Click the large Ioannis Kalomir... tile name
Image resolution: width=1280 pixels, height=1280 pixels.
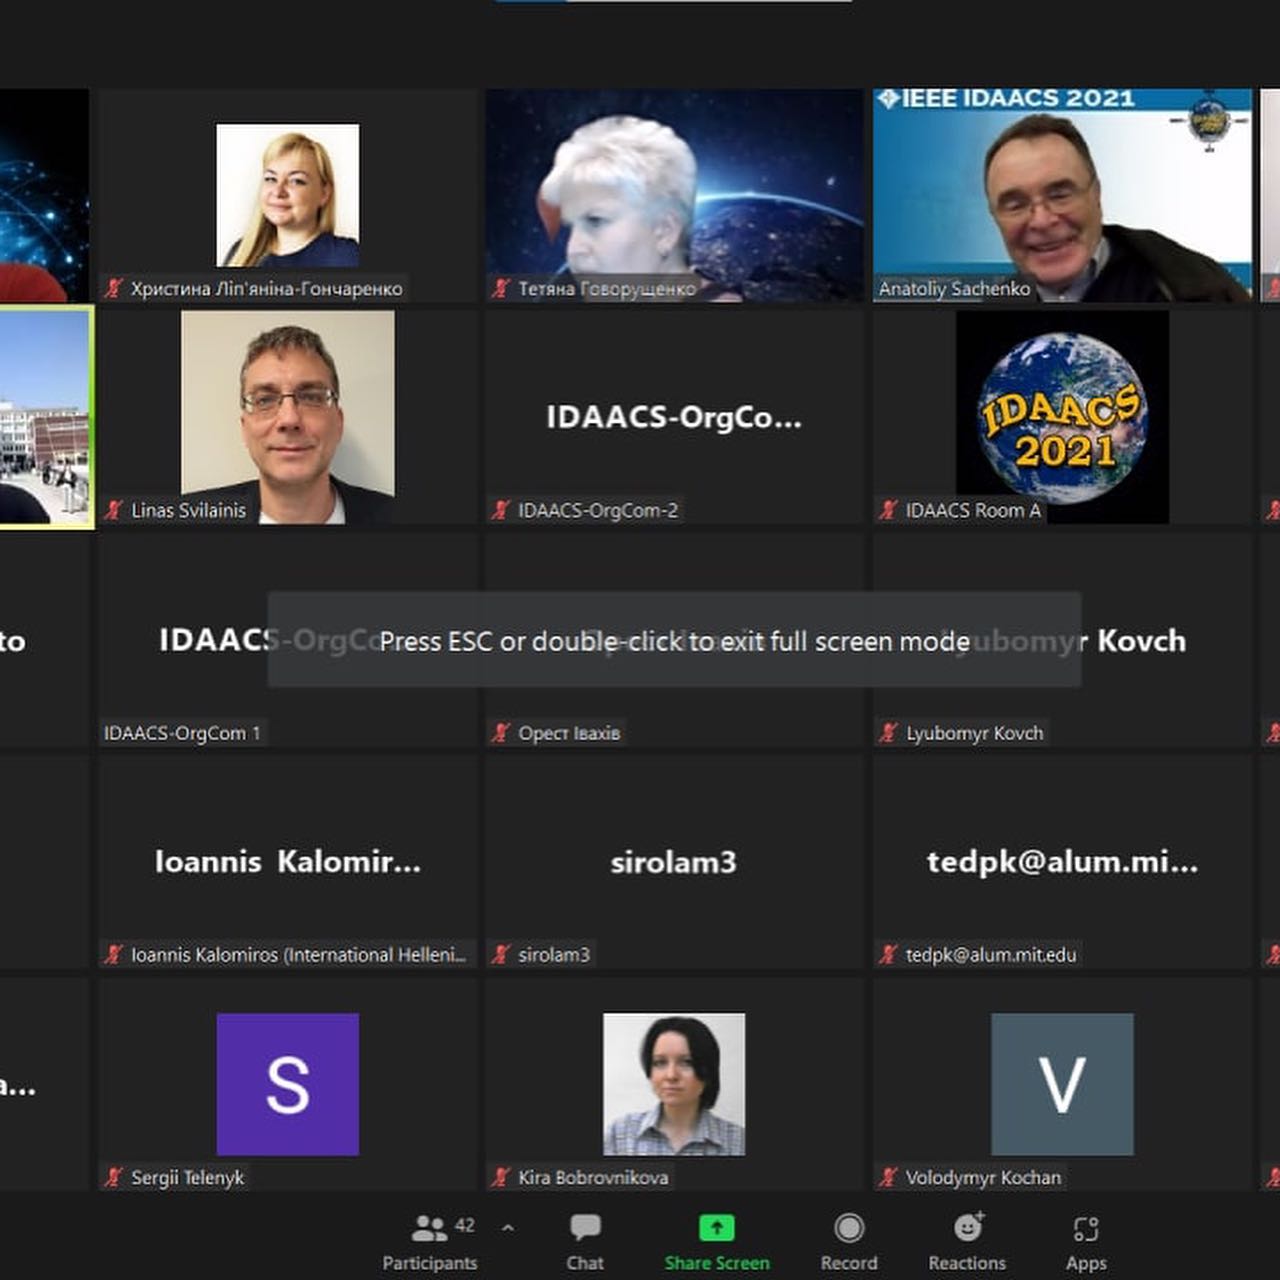[x=288, y=862]
